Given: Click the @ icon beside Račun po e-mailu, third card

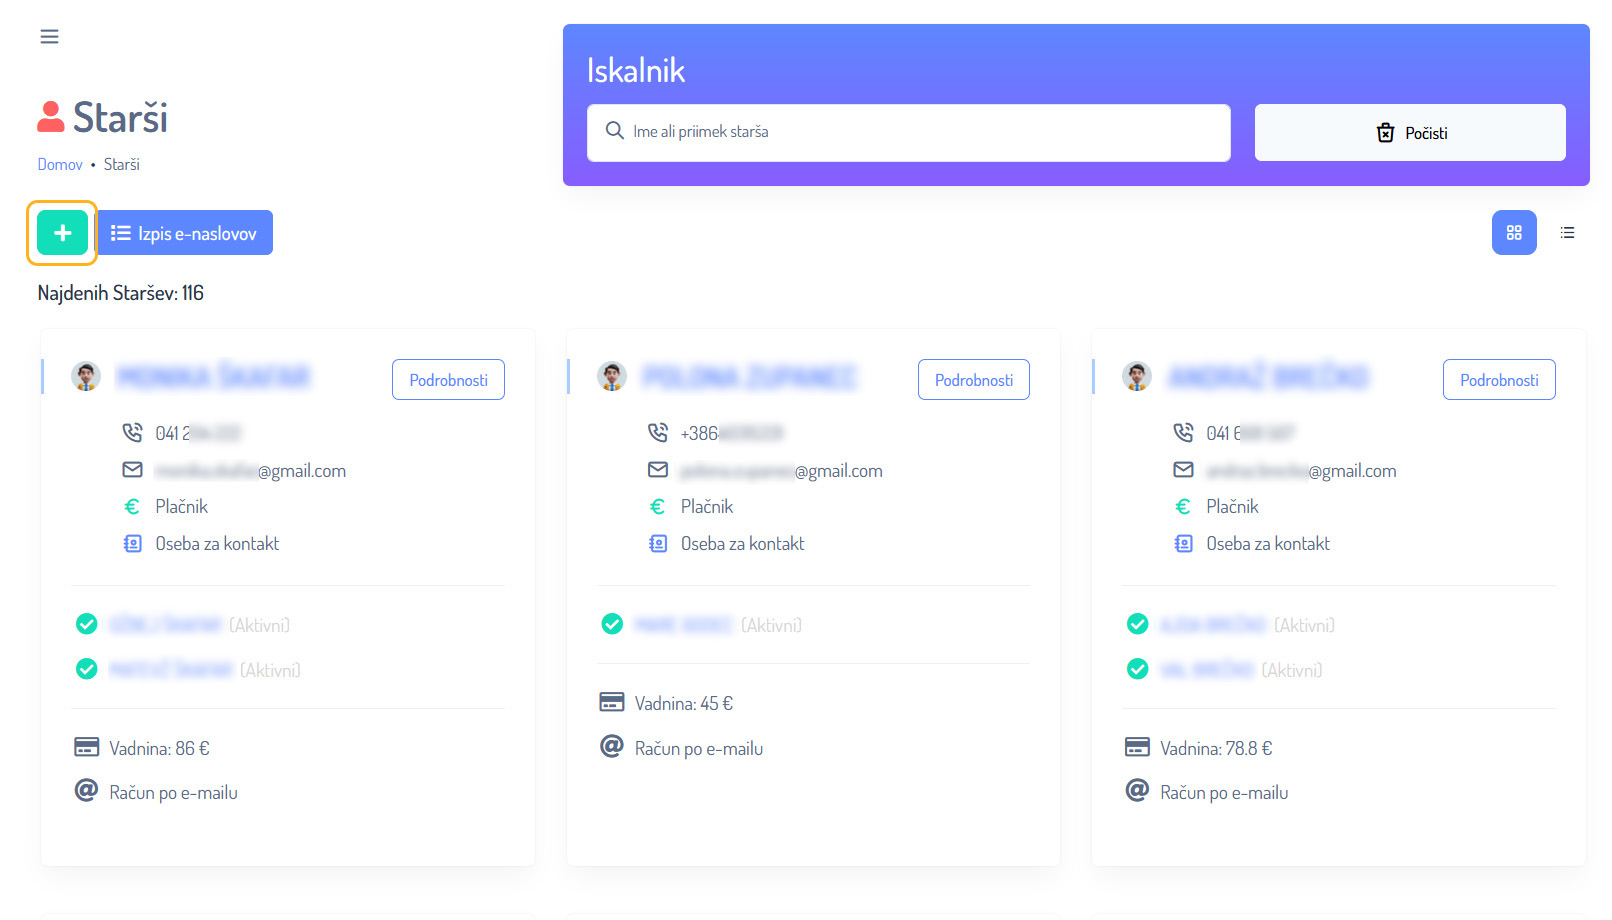Looking at the screenshot, I should [x=1137, y=791].
